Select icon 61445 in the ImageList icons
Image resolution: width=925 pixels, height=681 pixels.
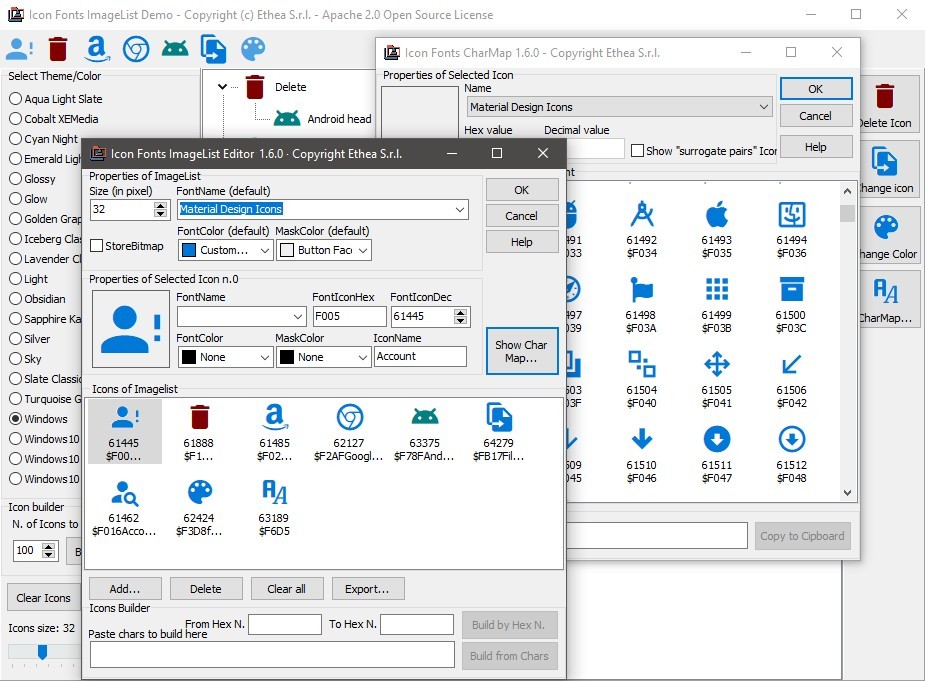pyautogui.click(x=124, y=431)
